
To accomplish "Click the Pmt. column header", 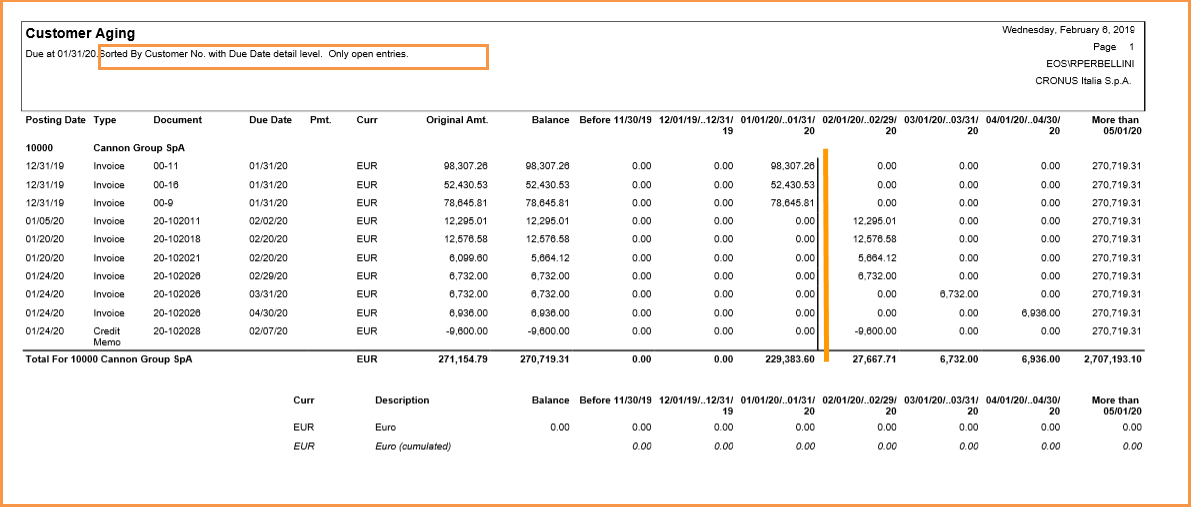I will click(x=320, y=120).
